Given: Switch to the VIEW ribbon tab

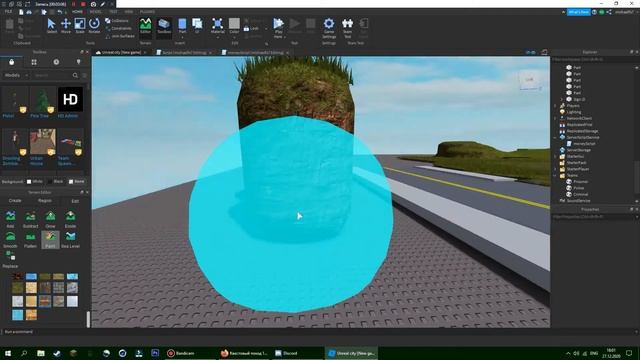Looking at the screenshot, I should click(129, 12).
